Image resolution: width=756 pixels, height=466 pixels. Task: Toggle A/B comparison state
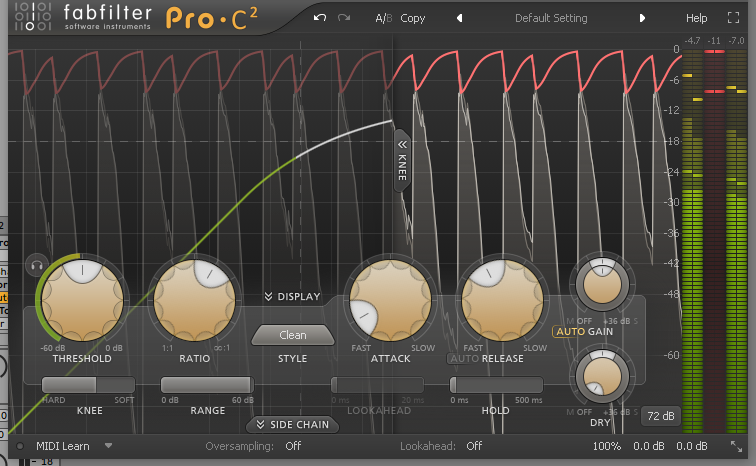383,18
